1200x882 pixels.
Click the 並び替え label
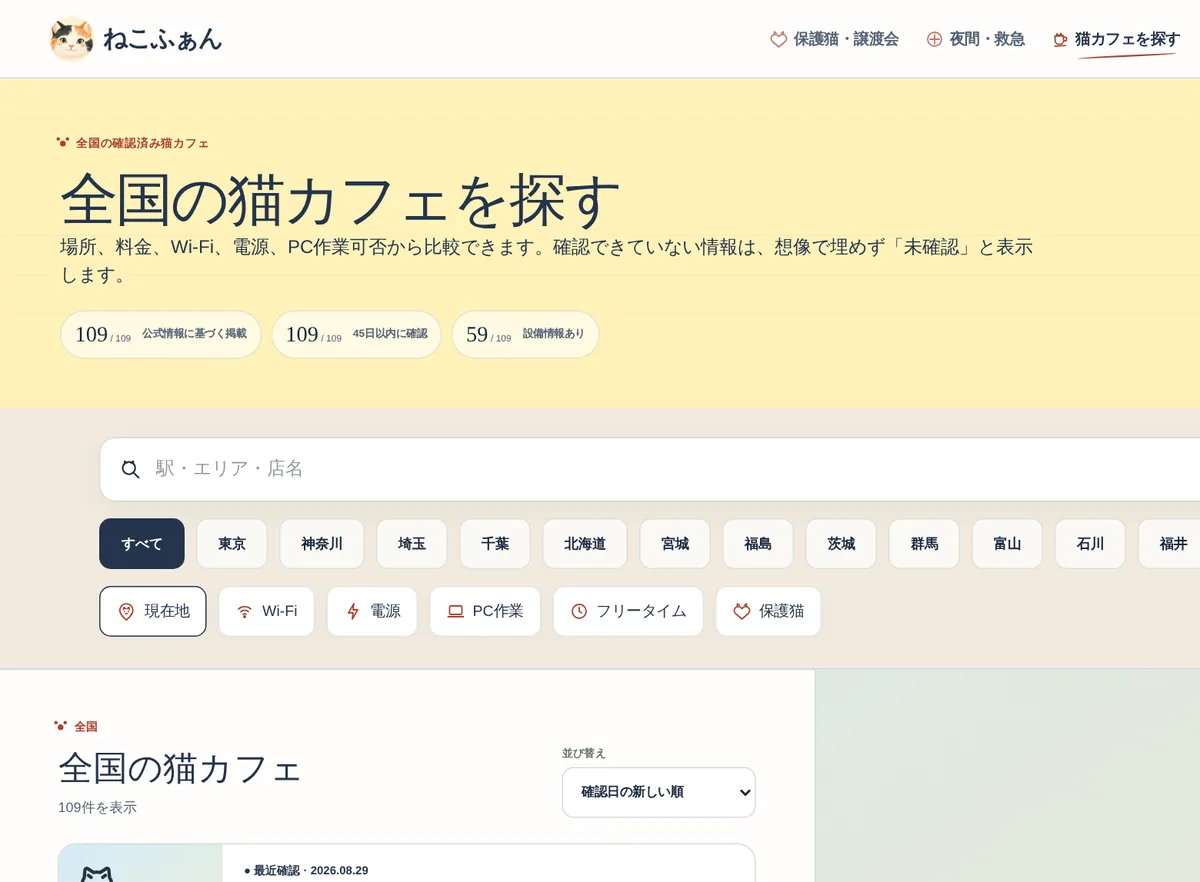[584, 753]
